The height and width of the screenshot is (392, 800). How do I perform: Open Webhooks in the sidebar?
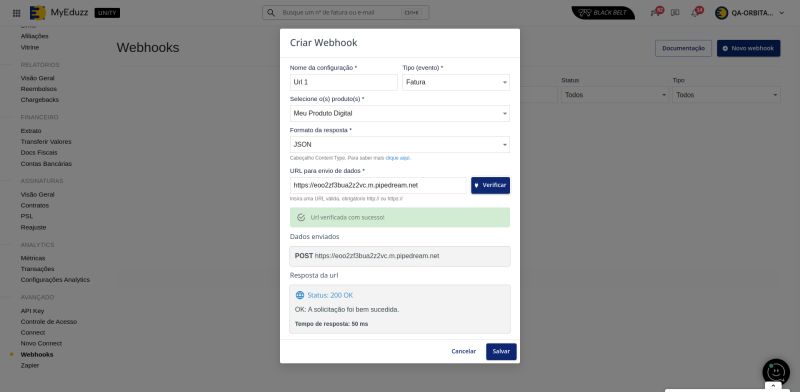pos(37,354)
